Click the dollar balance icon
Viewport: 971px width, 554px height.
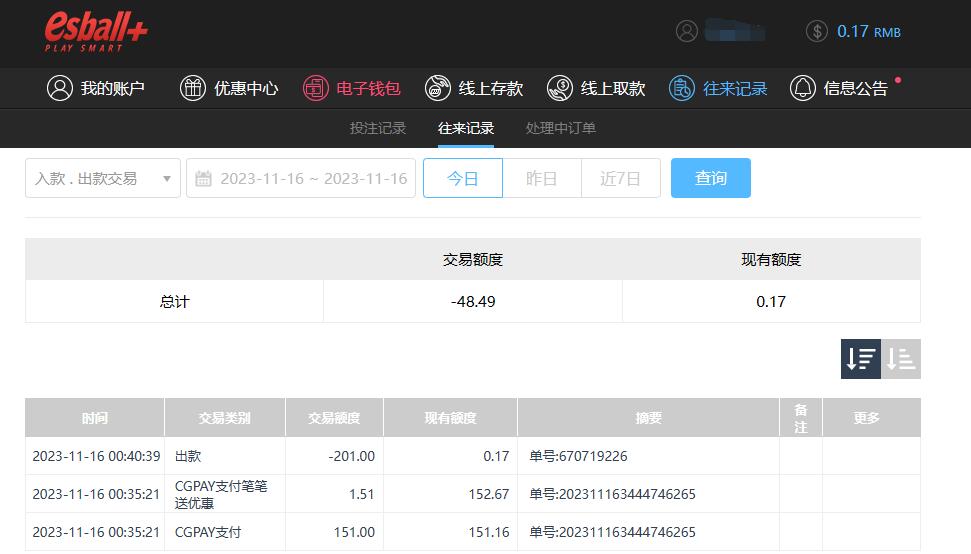(816, 31)
